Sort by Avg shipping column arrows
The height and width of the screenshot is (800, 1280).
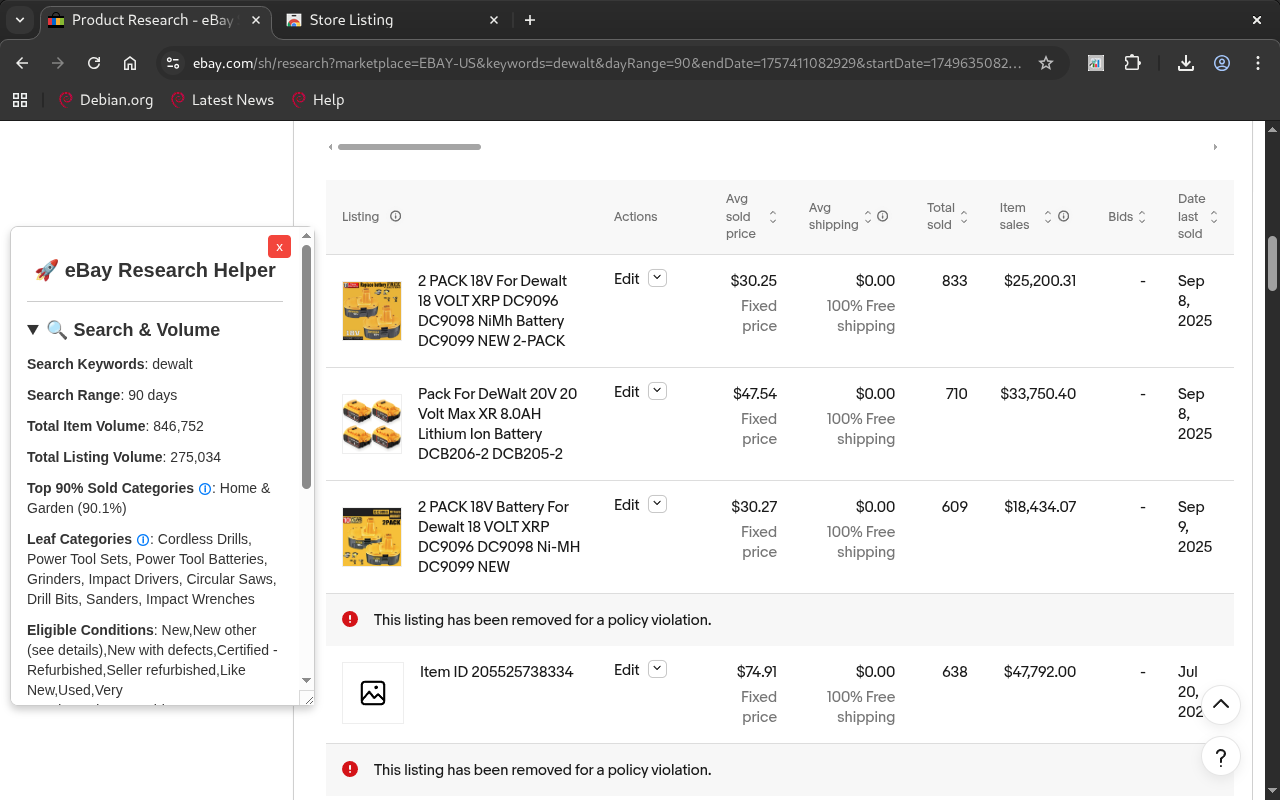coord(867,216)
